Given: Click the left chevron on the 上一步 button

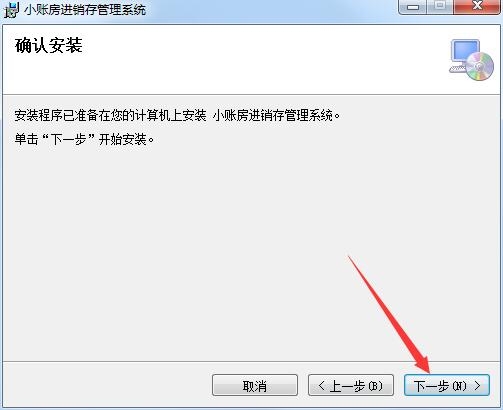Looking at the screenshot, I should click(x=321, y=386).
